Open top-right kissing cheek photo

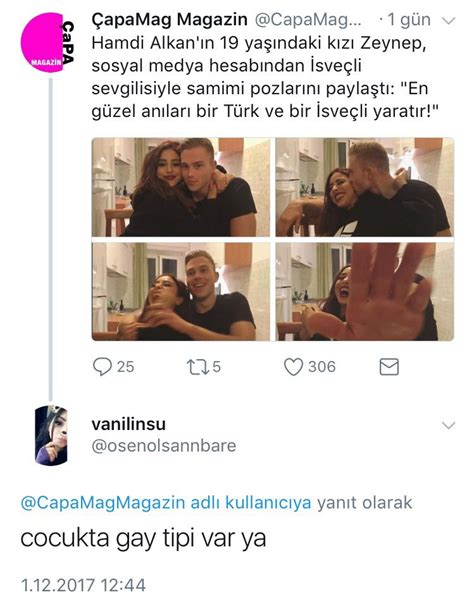365,187
